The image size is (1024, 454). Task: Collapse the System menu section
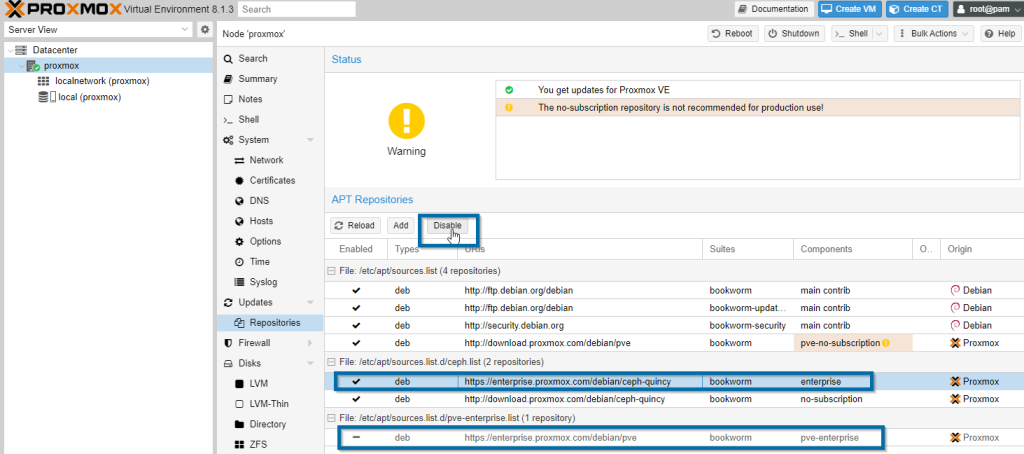[310, 140]
